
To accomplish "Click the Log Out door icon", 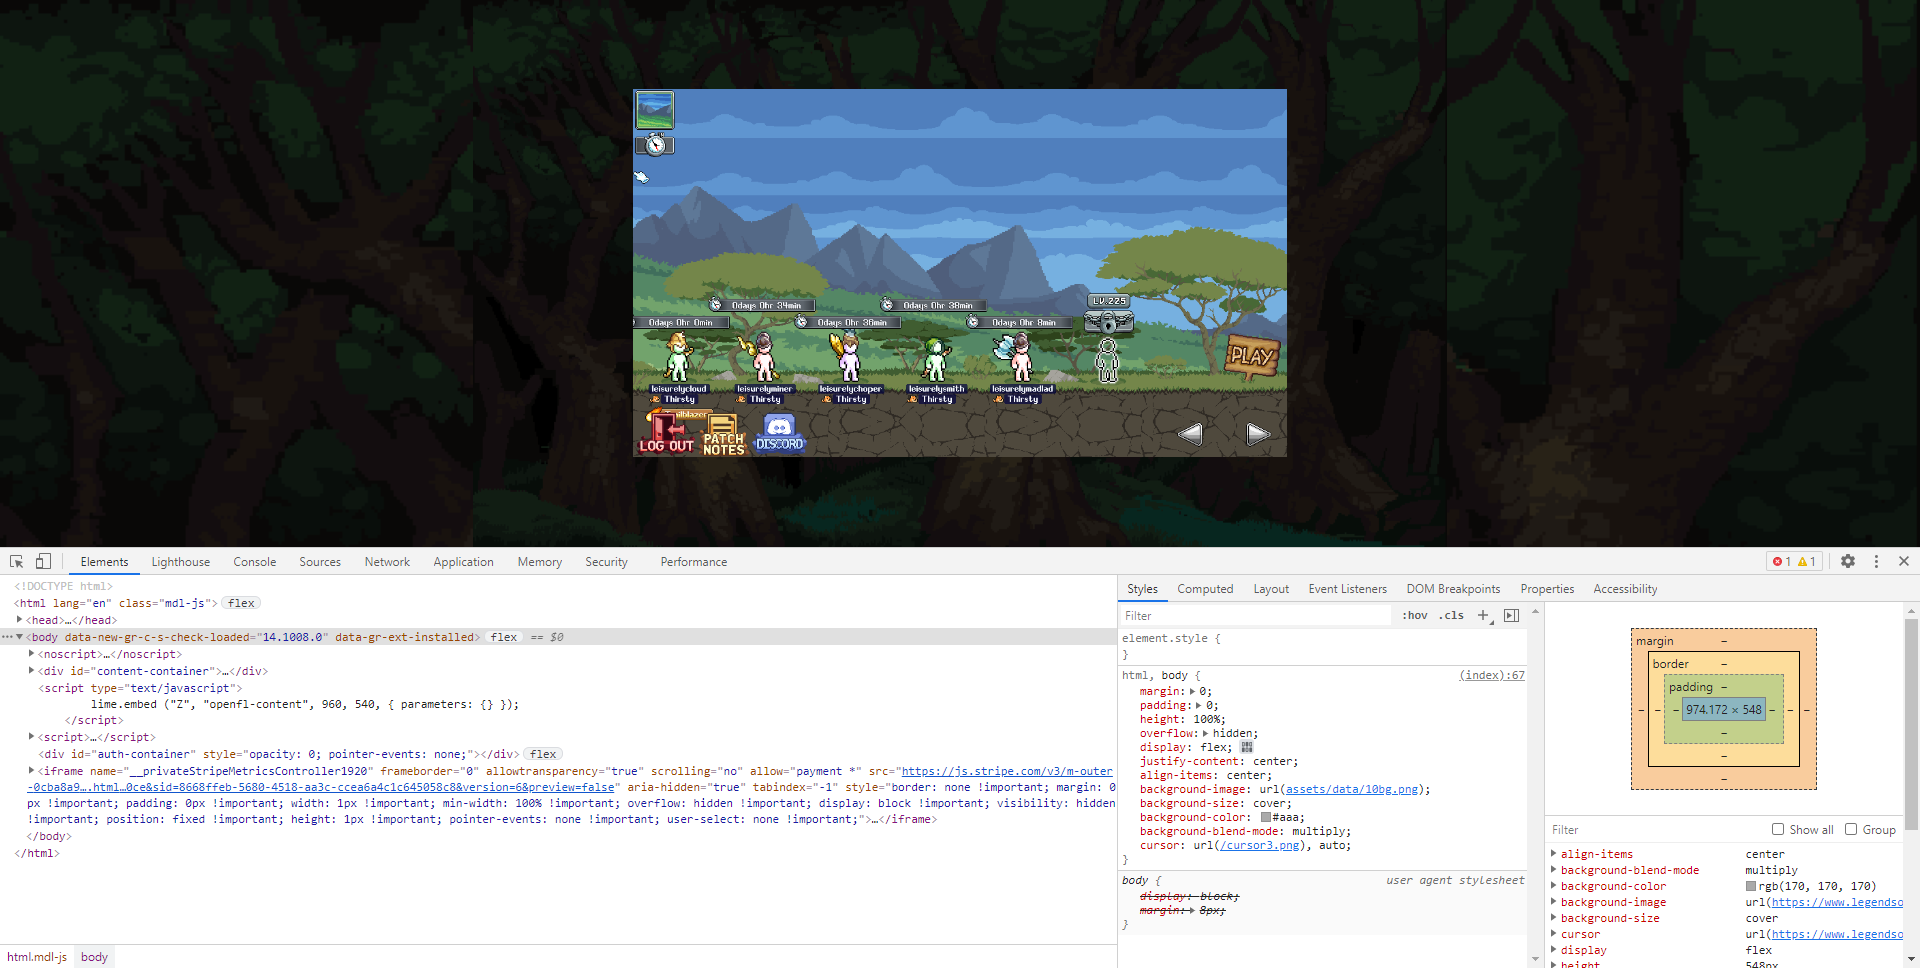I will (x=666, y=433).
